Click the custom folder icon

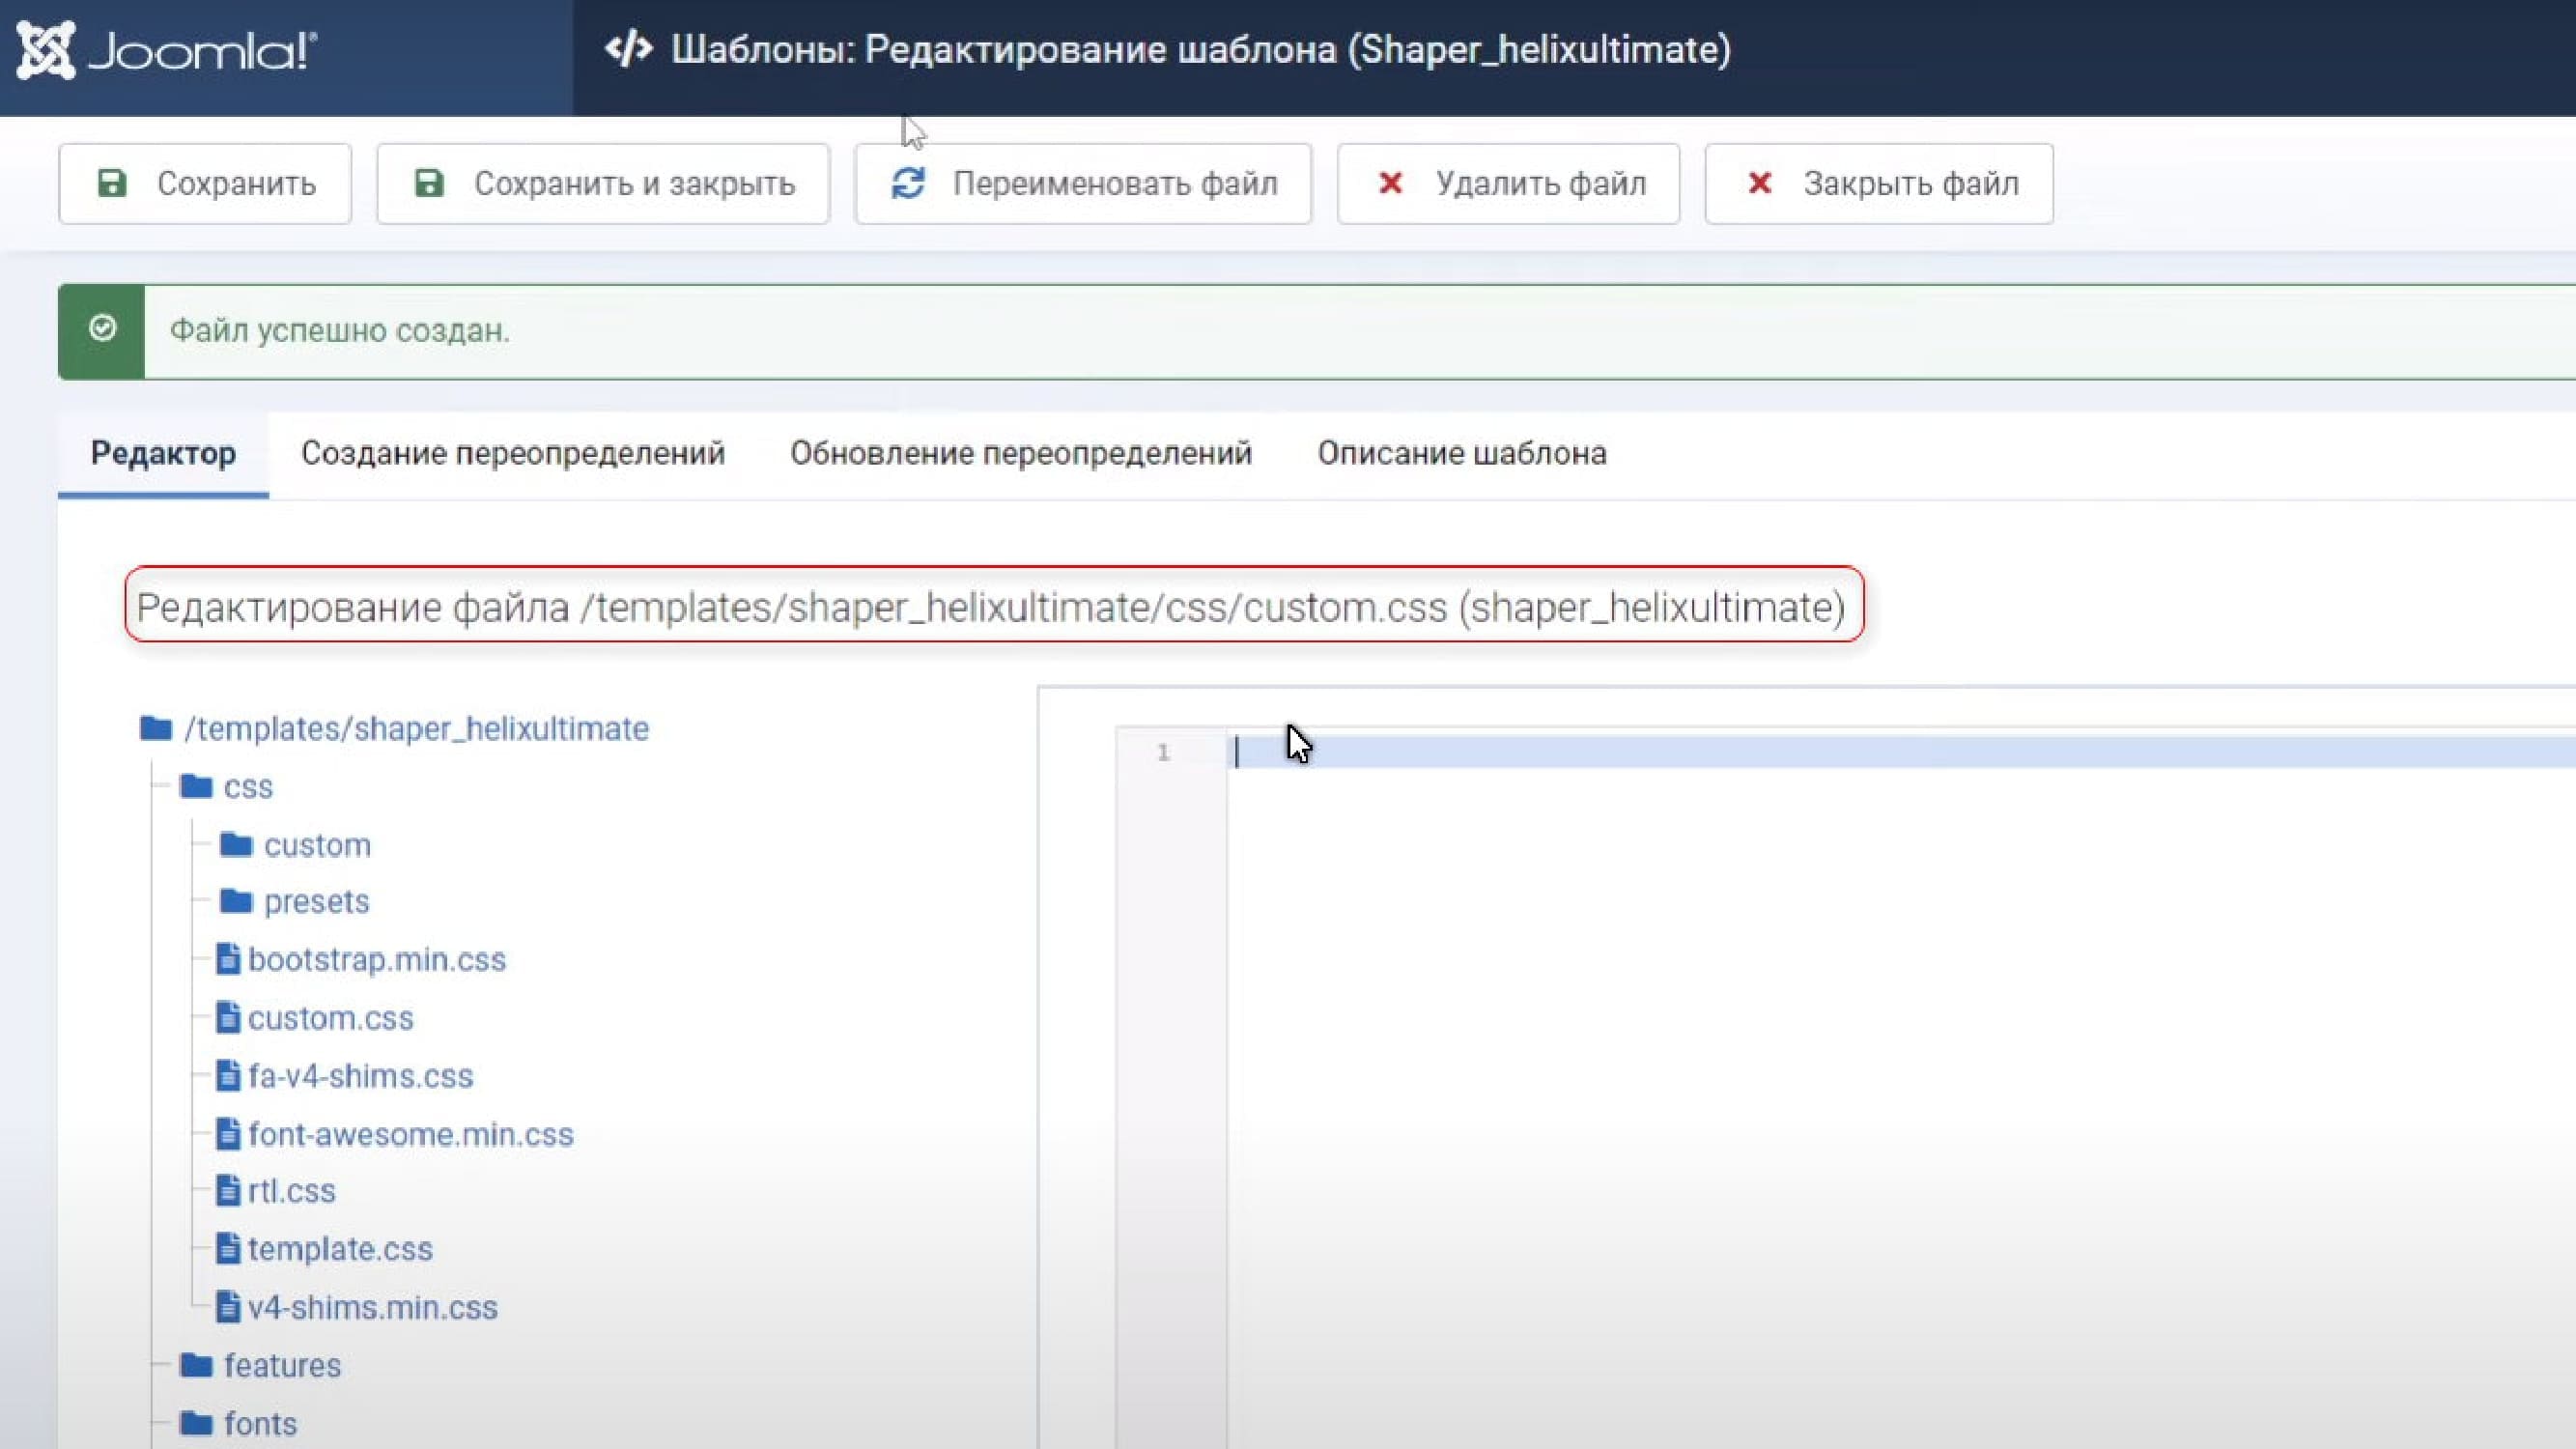point(236,845)
